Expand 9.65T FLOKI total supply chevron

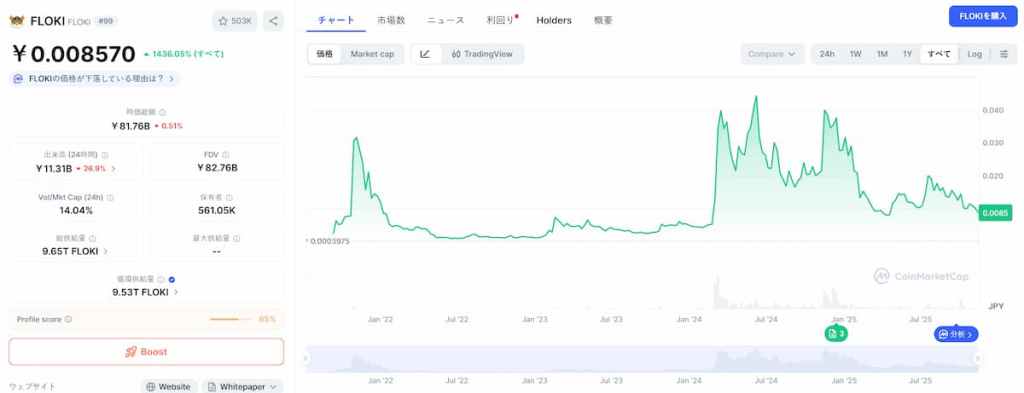point(105,251)
